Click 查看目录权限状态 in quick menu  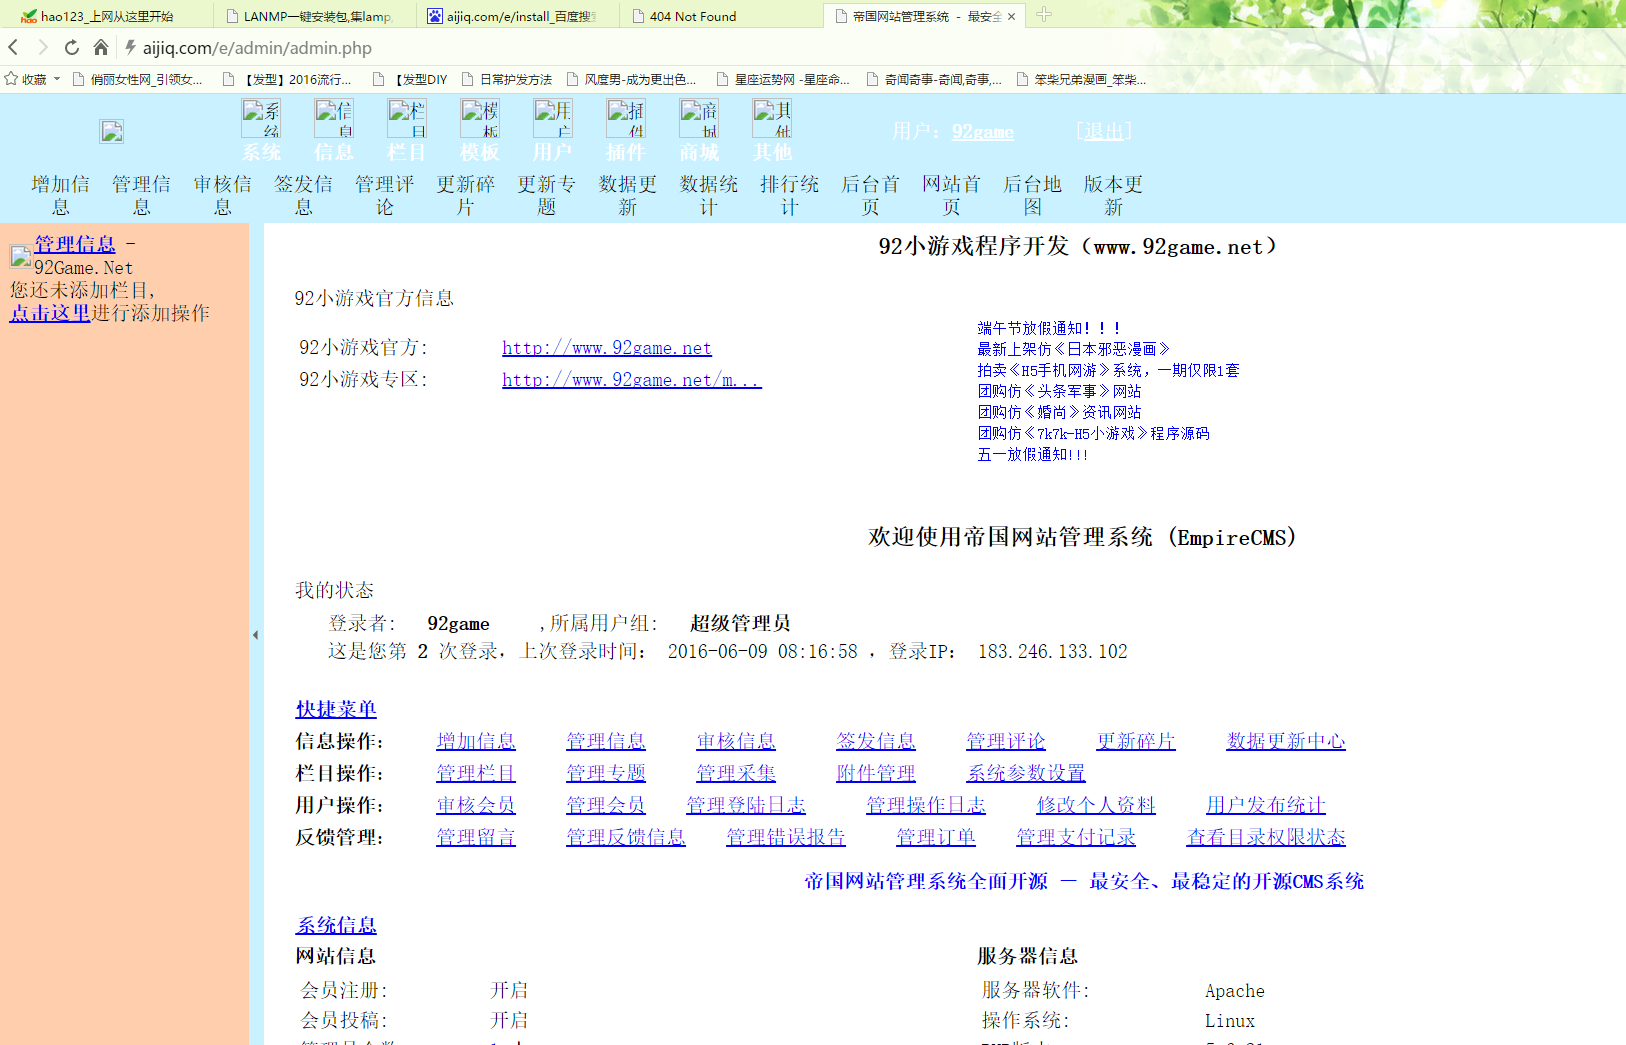1266,837
